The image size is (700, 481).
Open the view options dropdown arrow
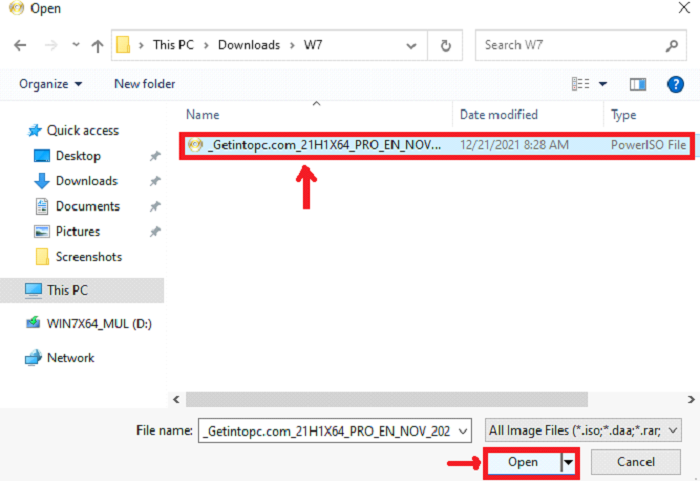coord(603,84)
